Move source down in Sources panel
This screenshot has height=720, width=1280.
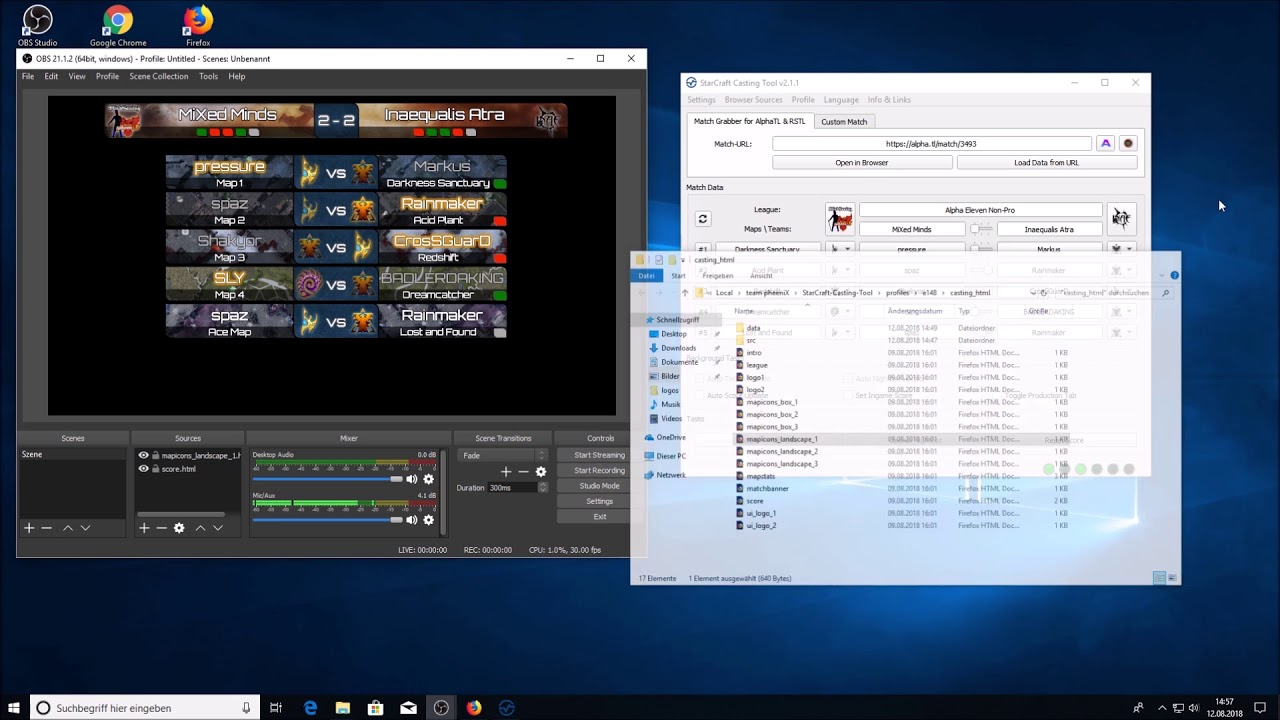tap(217, 528)
